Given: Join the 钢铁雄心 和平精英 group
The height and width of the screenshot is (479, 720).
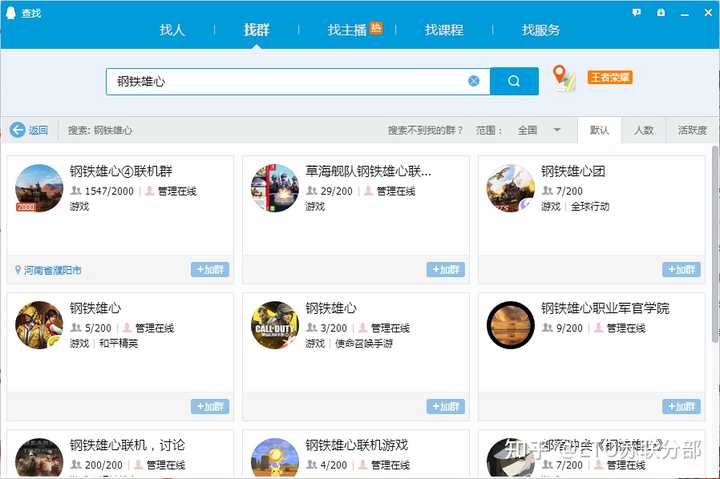Looking at the screenshot, I should click(210, 406).
